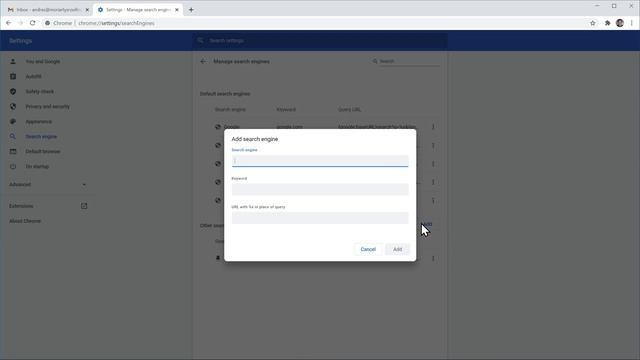The width and height of the screenshot is (640, 360).
Task: Expand the Advanced settings section
Action: (x=48, y=184)
